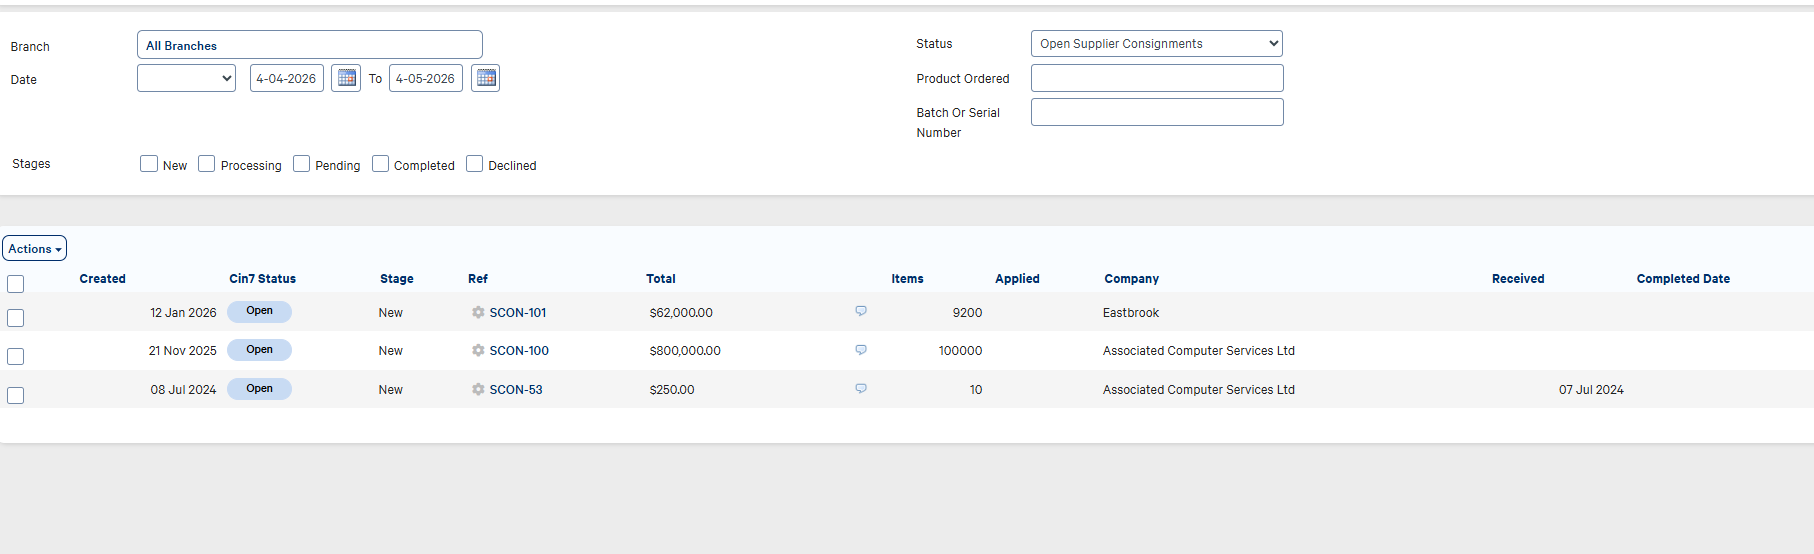Image resolution: width=1814 pixels, height=554 pixels.
Task: Click the gear icon beside SCON-100
Action: click(478, 351)
